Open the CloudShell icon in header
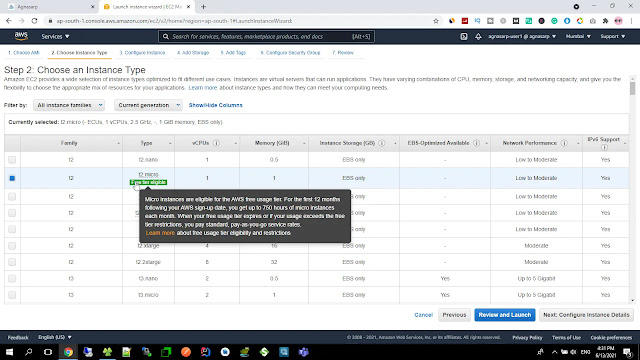 pos(464,36)
